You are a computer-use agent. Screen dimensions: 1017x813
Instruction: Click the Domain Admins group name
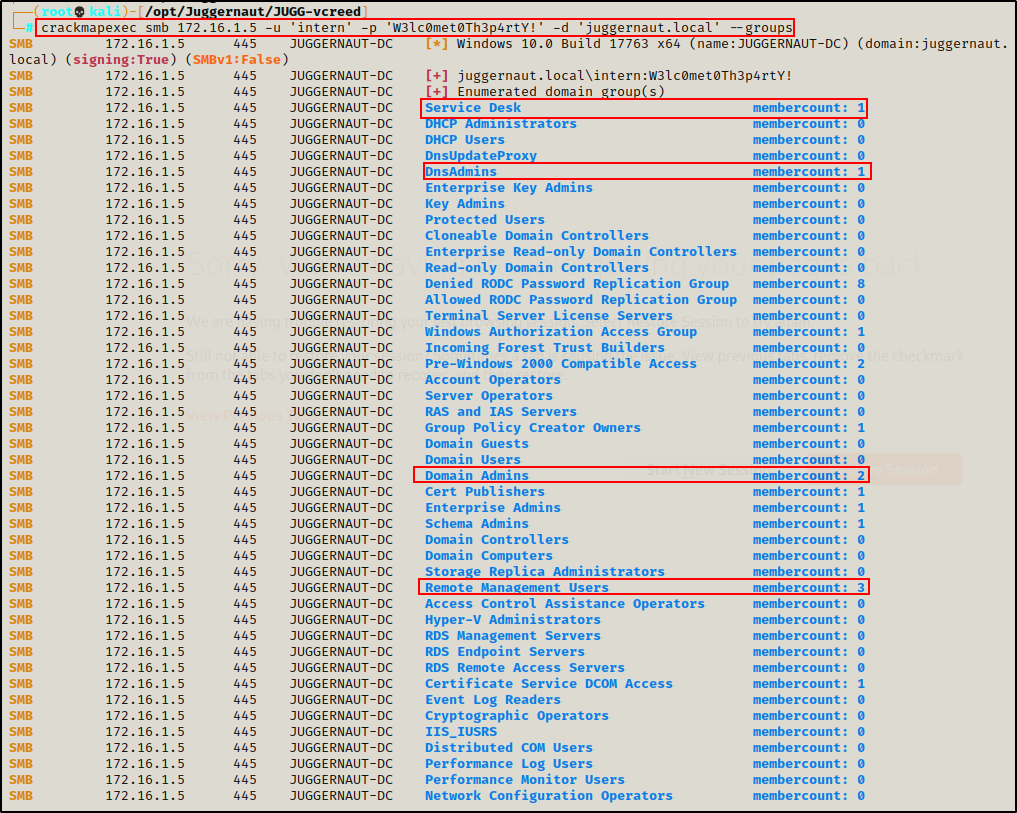pos(476,475)
